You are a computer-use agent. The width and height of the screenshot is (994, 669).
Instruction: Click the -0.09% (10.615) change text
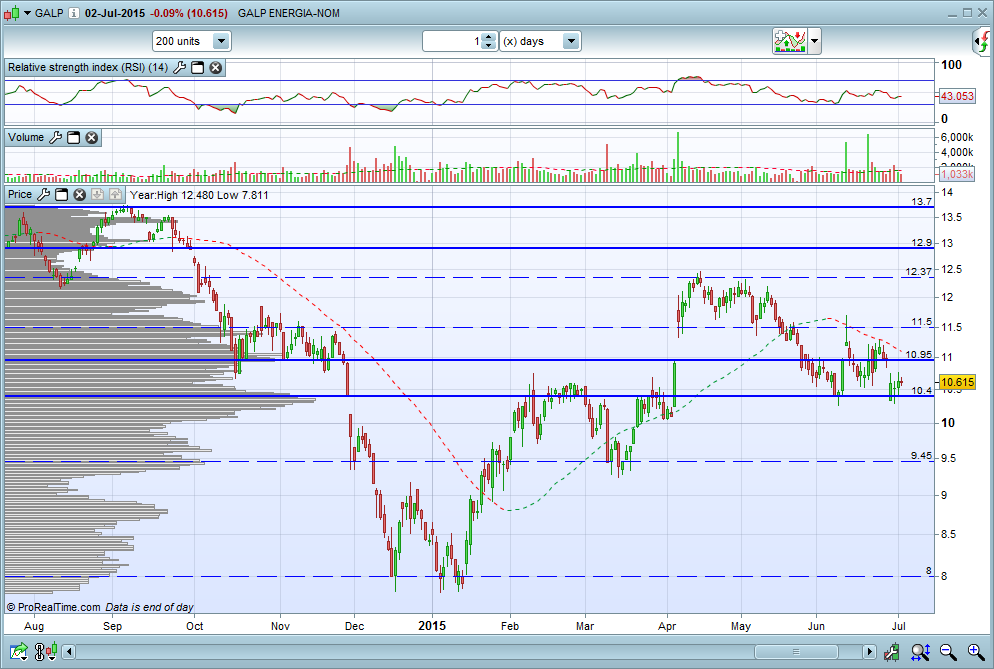188,13
